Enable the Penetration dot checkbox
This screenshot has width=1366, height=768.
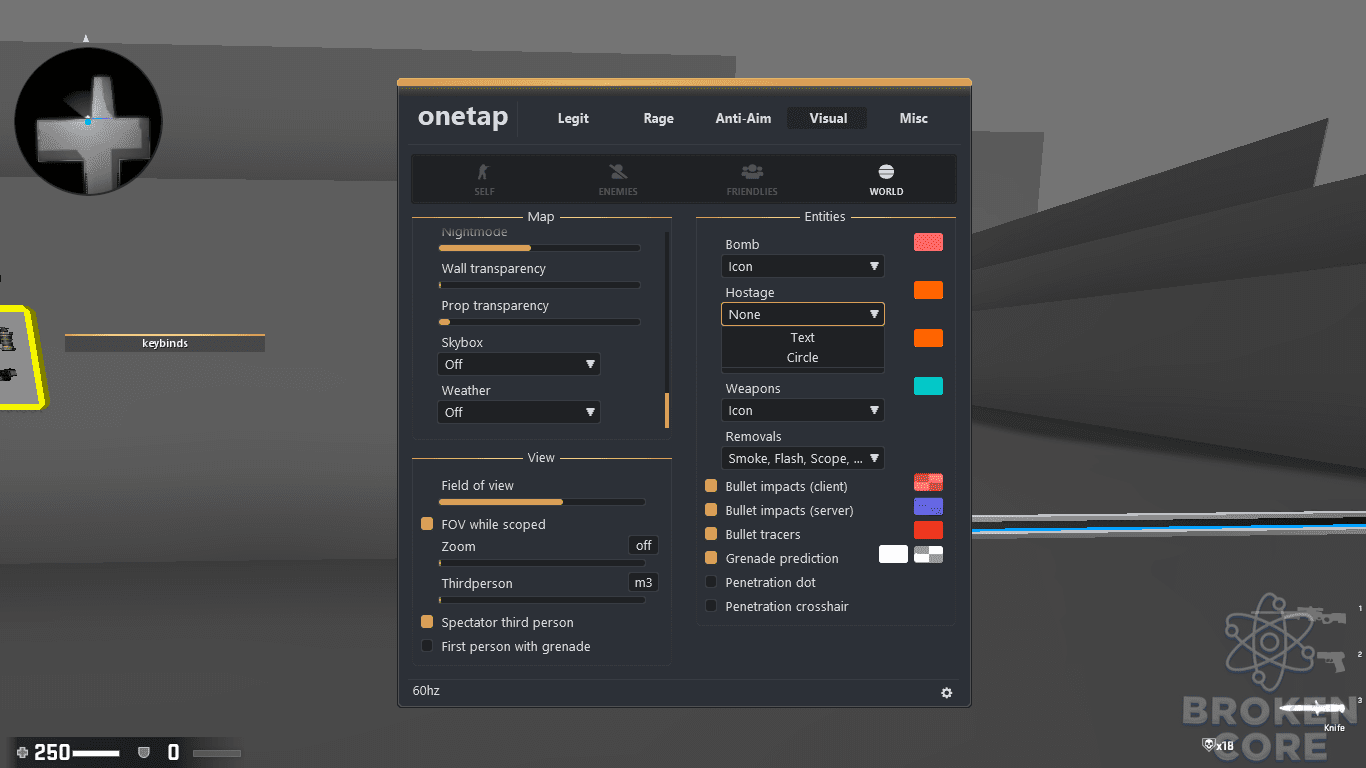pyautogui.click(x=711, y=582)
